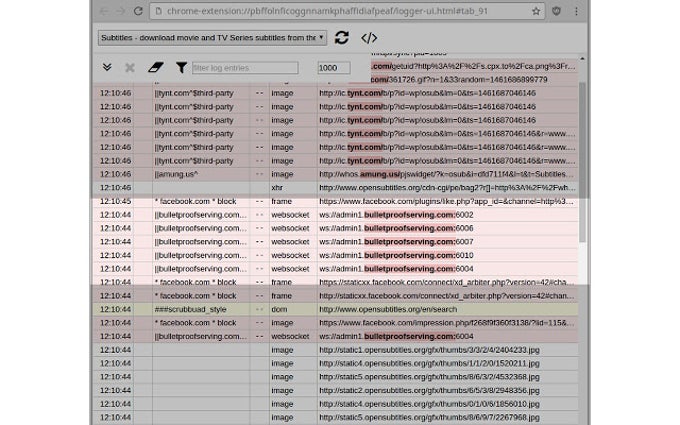The height and width of the screenshot is (425, 680).
Task: Focus the filter log entries field
Action: click(245, 68)
